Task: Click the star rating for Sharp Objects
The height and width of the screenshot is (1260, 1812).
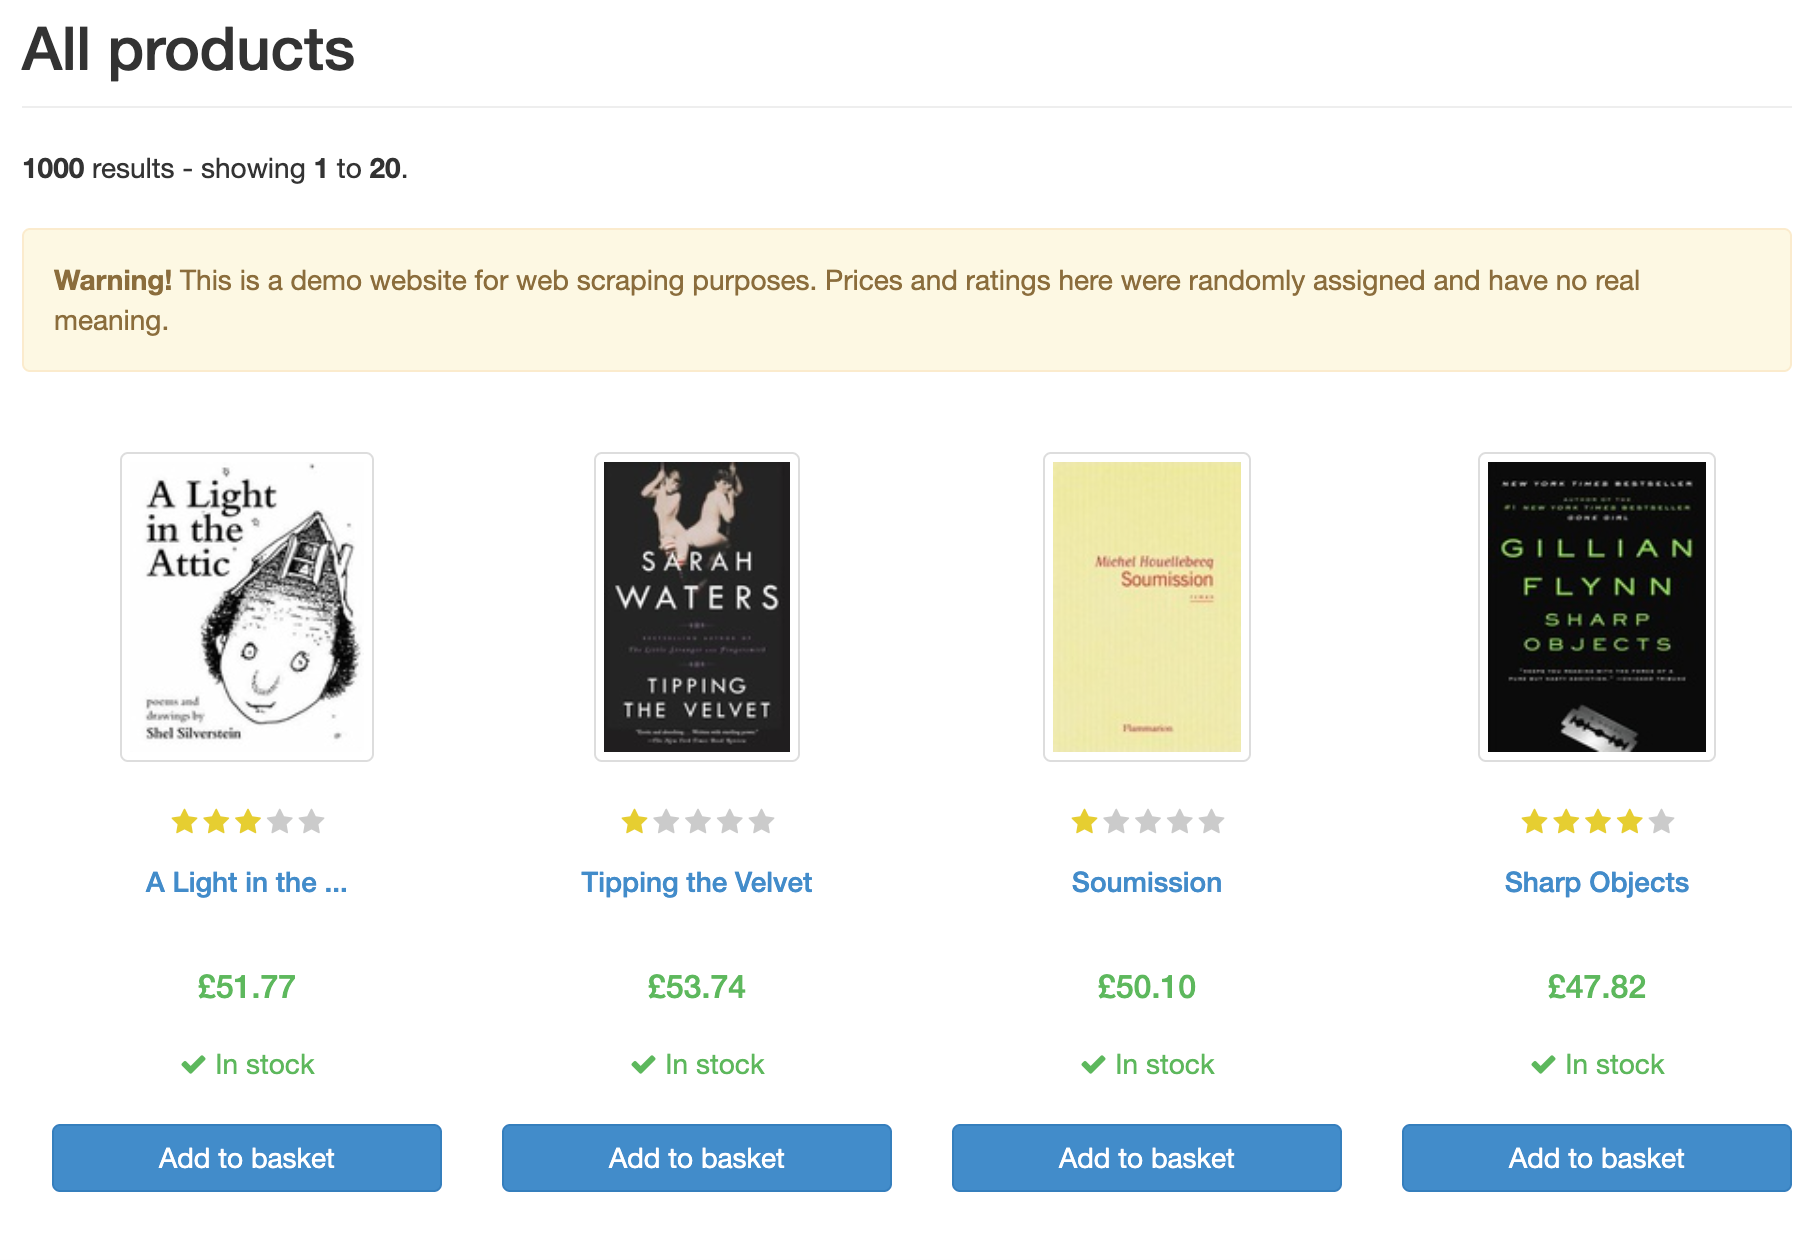Action: [x=1597, y=822]
